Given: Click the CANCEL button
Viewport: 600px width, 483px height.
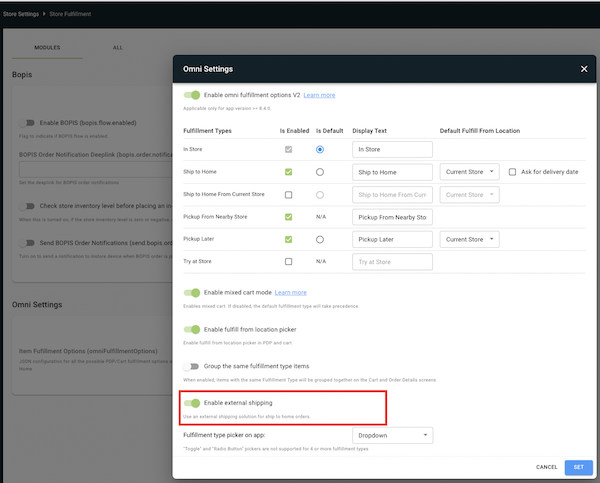Looking at the screenshot, I should (546, 467).
